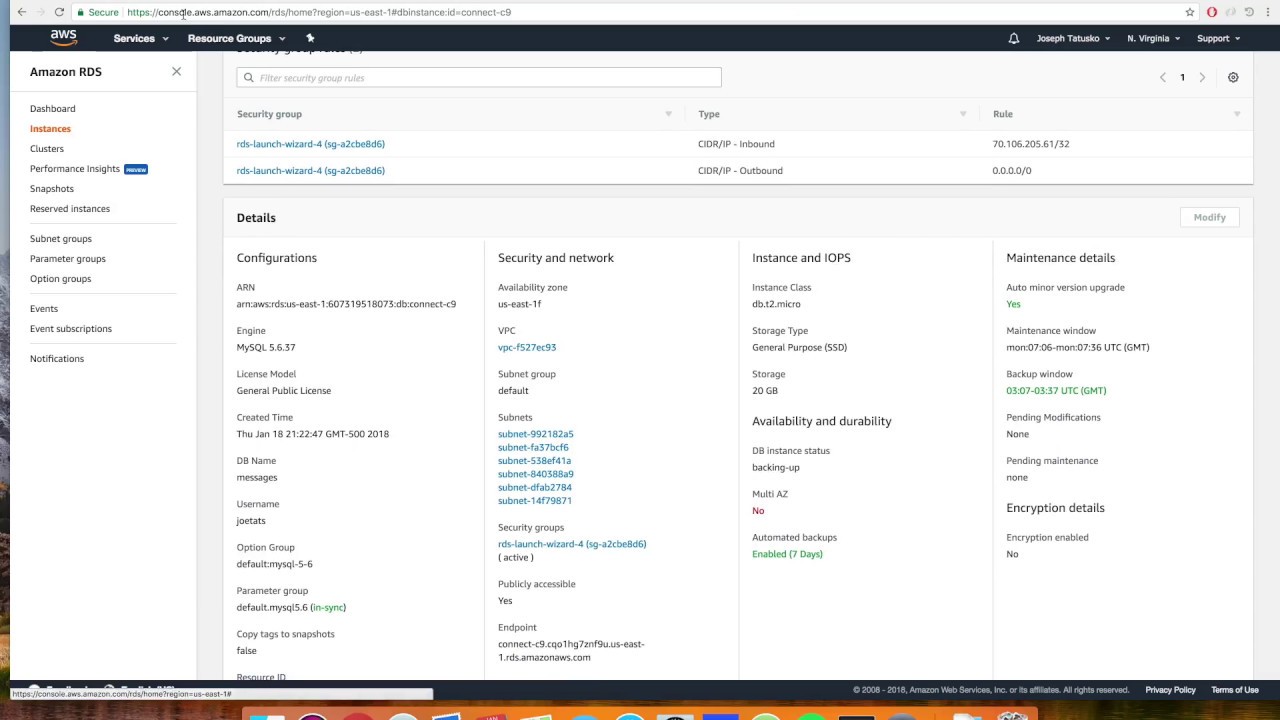Click the backup window 03:07-03:37 UTC value
Viewport: 1280px width, 720px height.
pyautogui.click(x=1056, y=390)
